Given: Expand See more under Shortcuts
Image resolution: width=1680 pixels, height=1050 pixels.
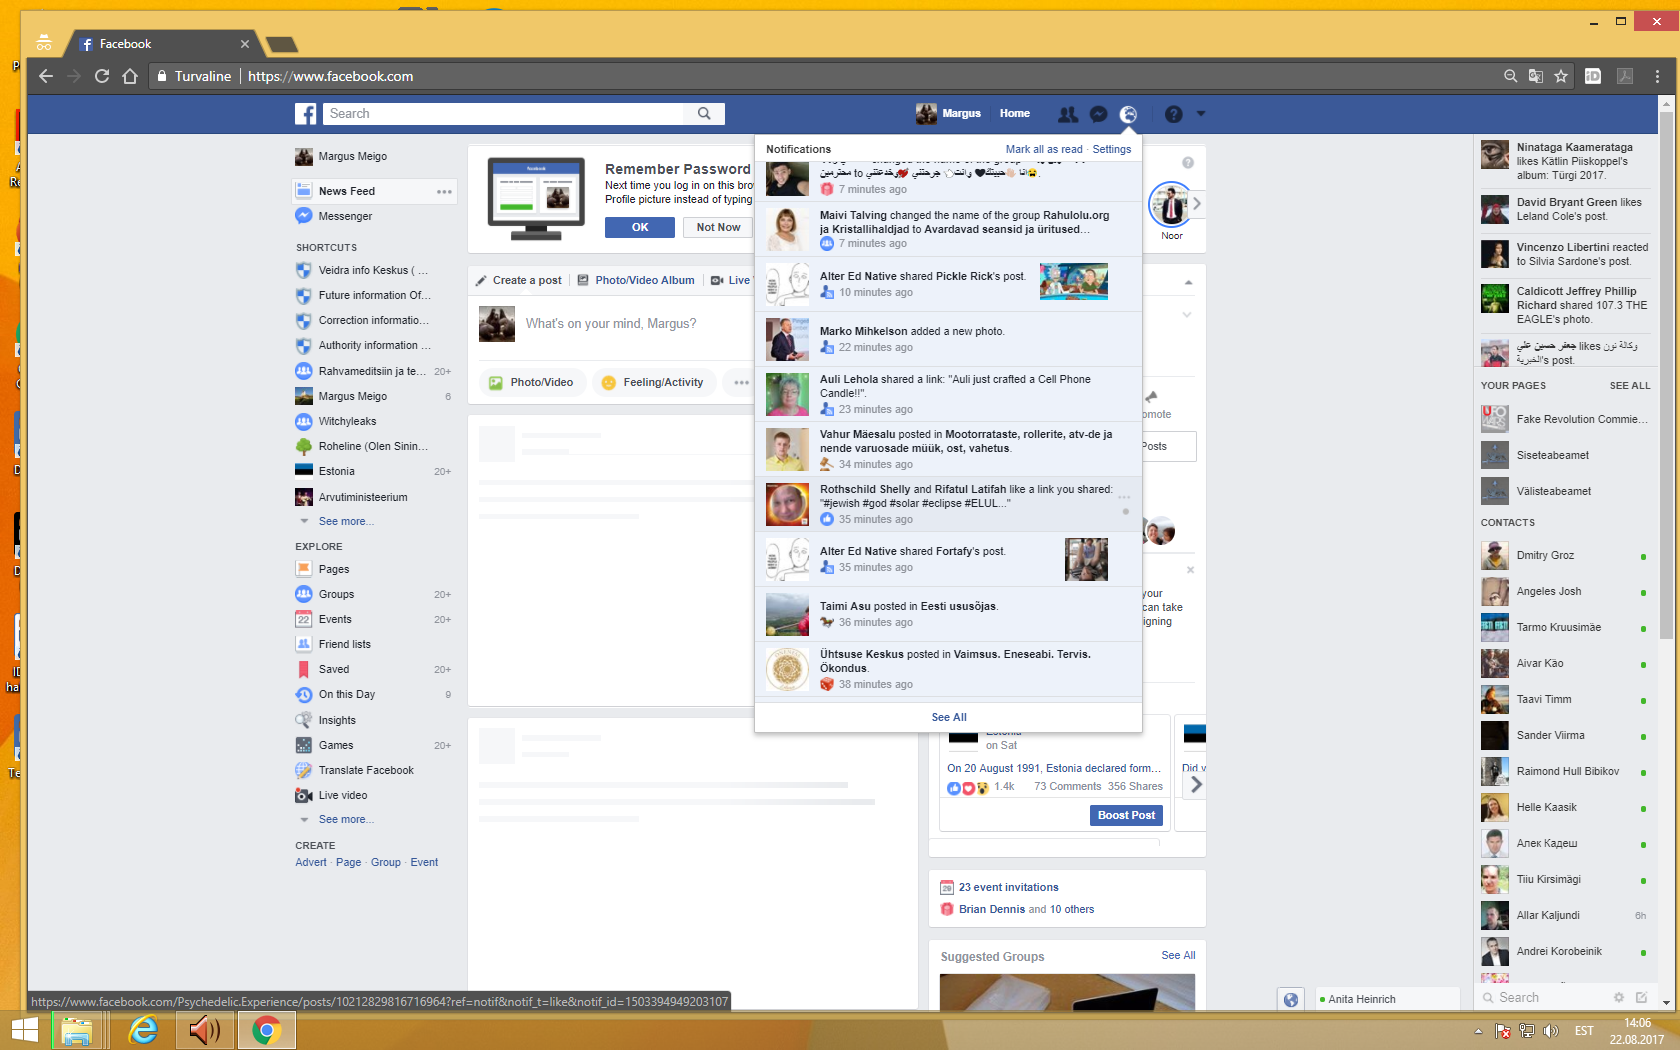Looking at the screenshot, I should pyautogui.click(x=346, y=522).
